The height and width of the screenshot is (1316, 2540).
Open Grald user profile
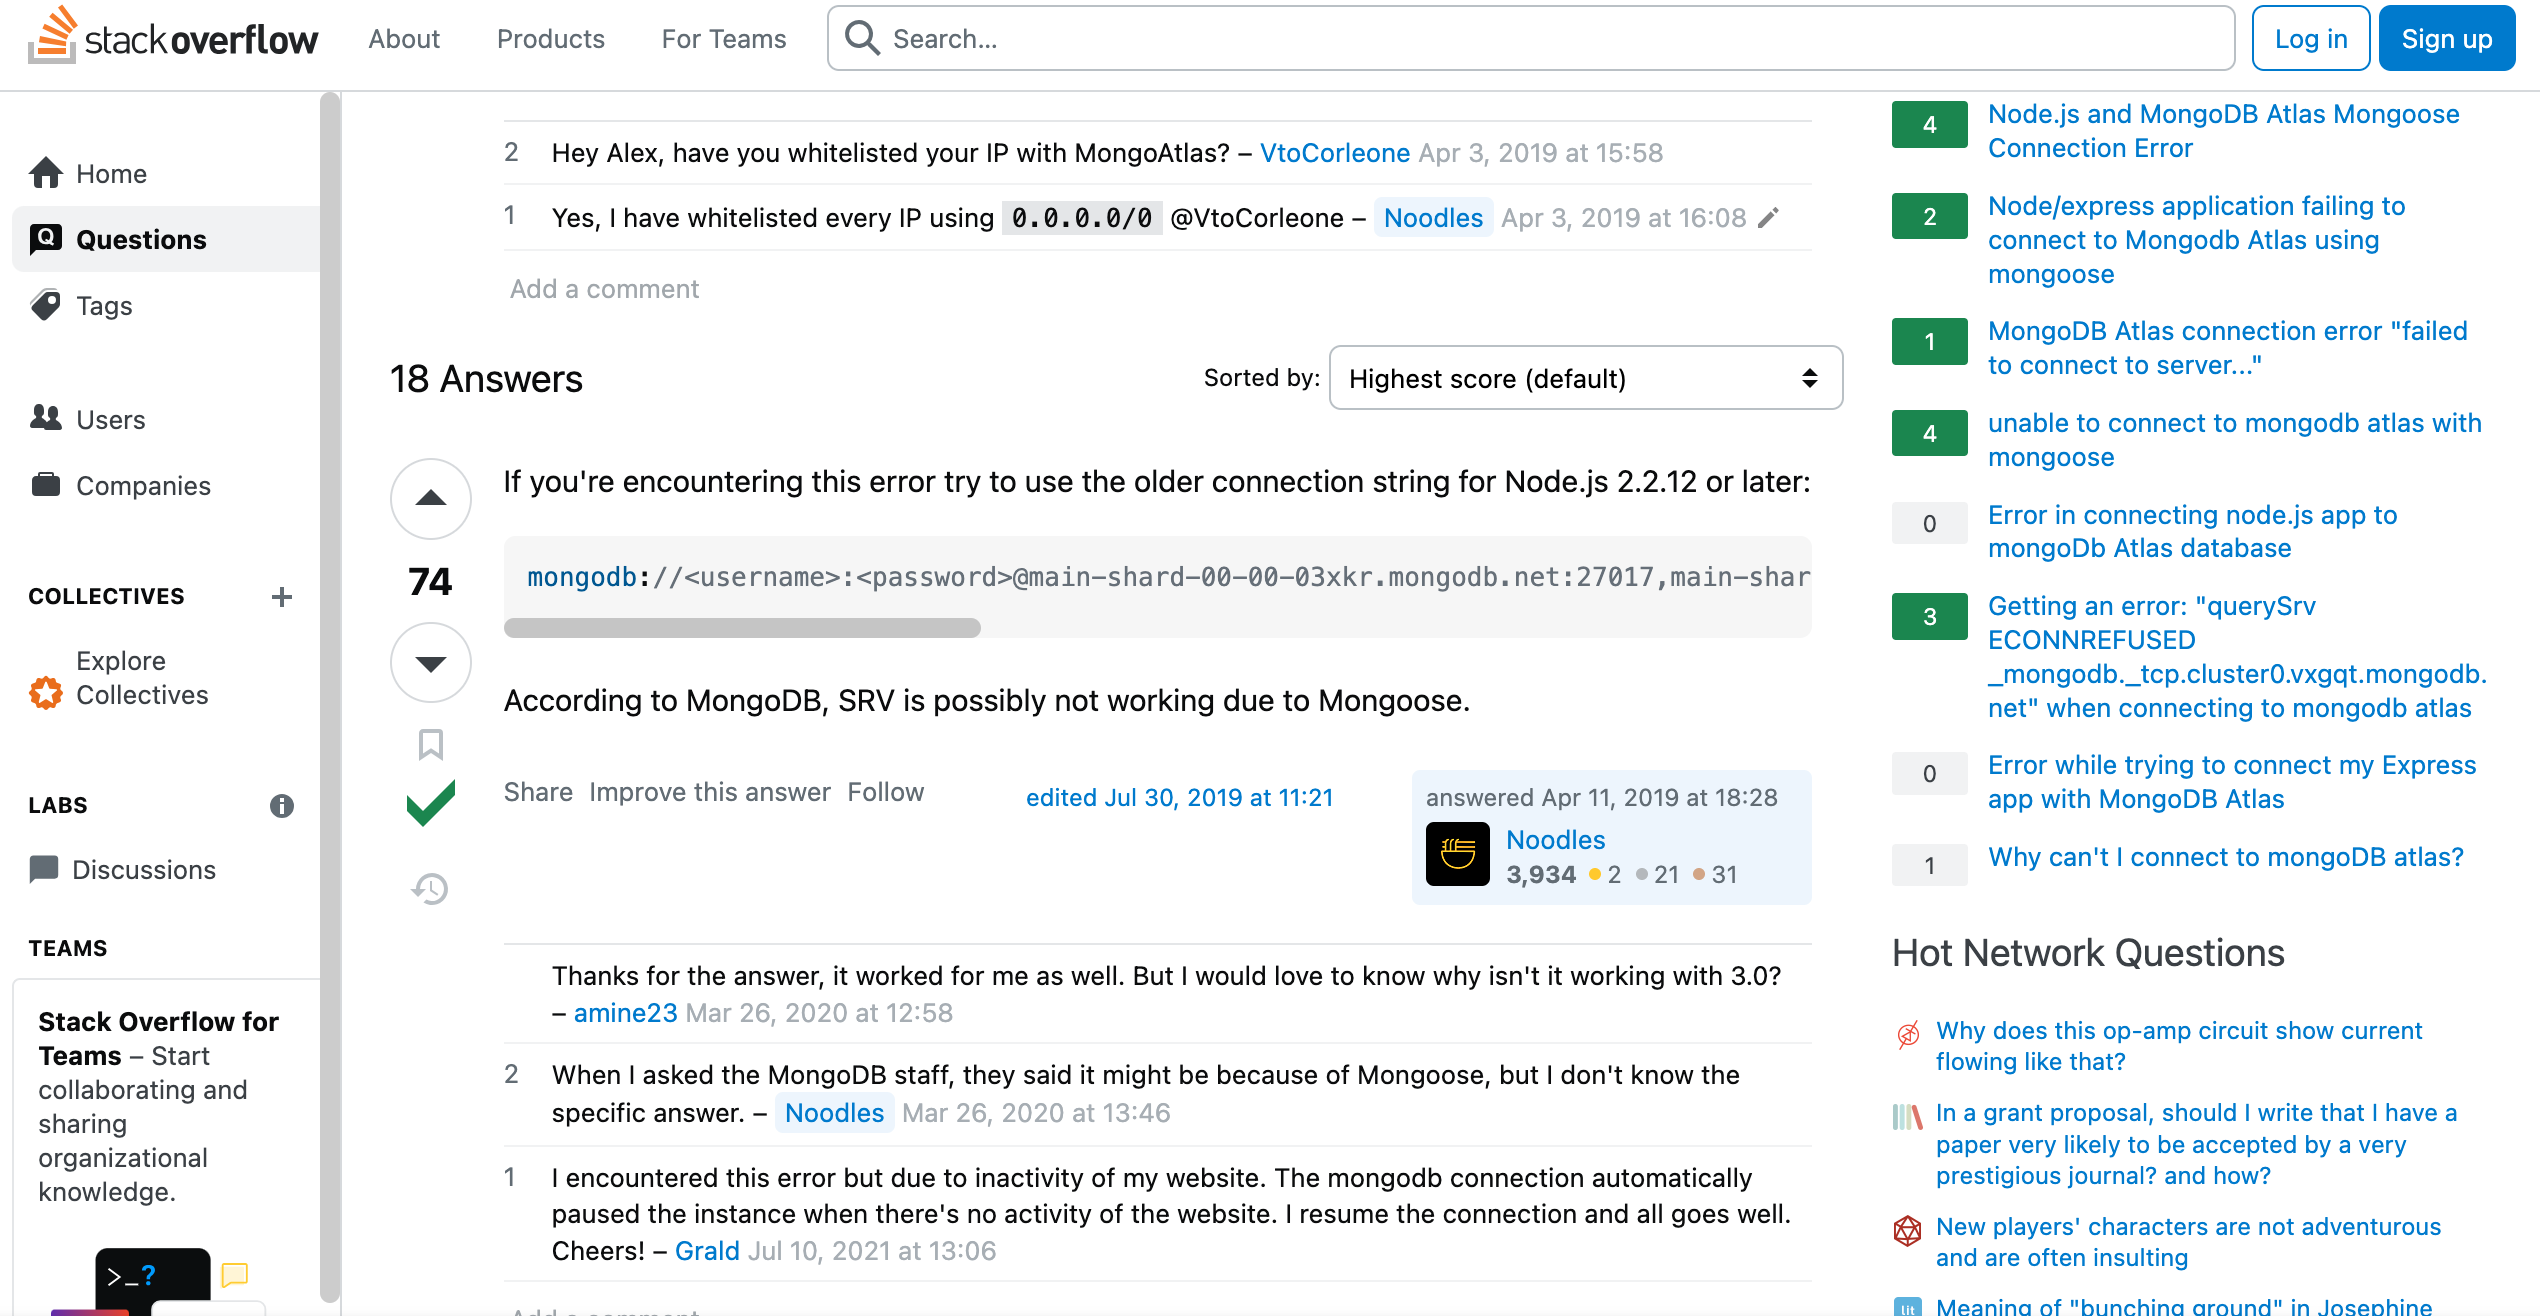point(707,1251)
